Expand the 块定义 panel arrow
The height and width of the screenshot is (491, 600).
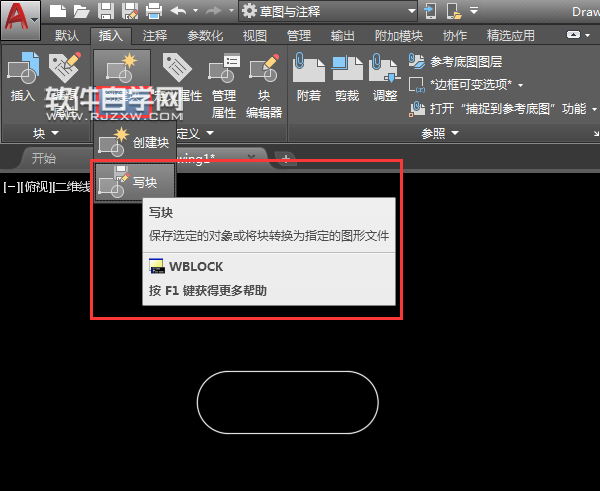point(210,133)
